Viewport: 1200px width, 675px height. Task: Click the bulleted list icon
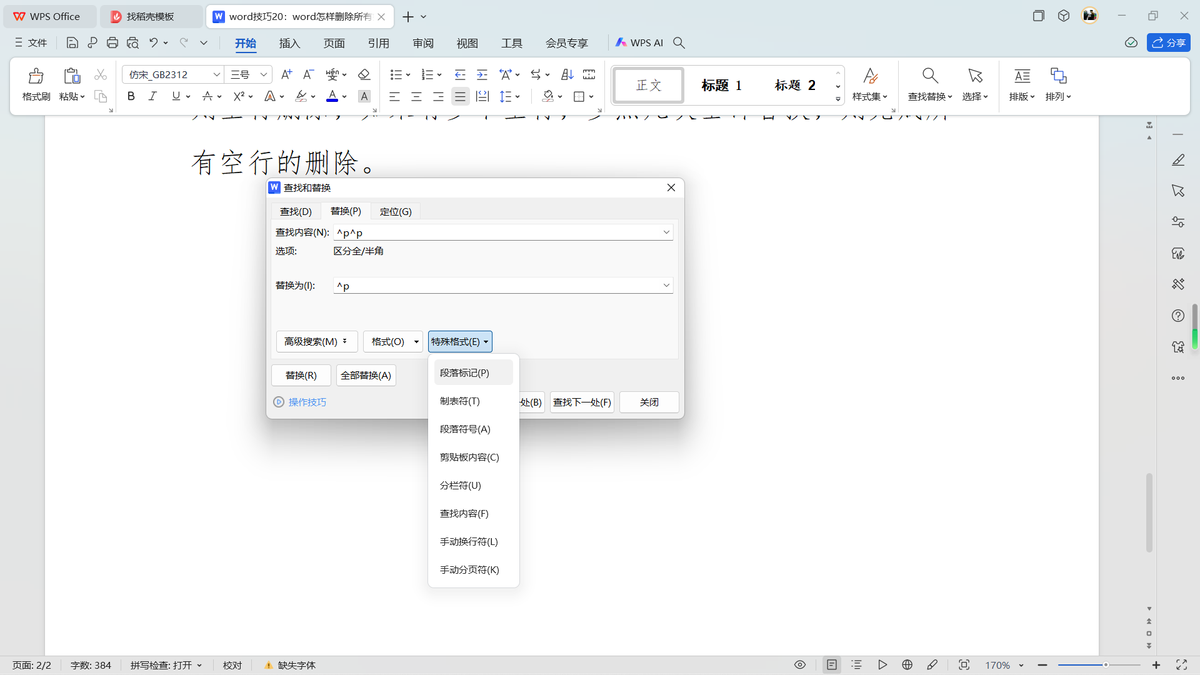pyautogui.click(x=395, y=75)
